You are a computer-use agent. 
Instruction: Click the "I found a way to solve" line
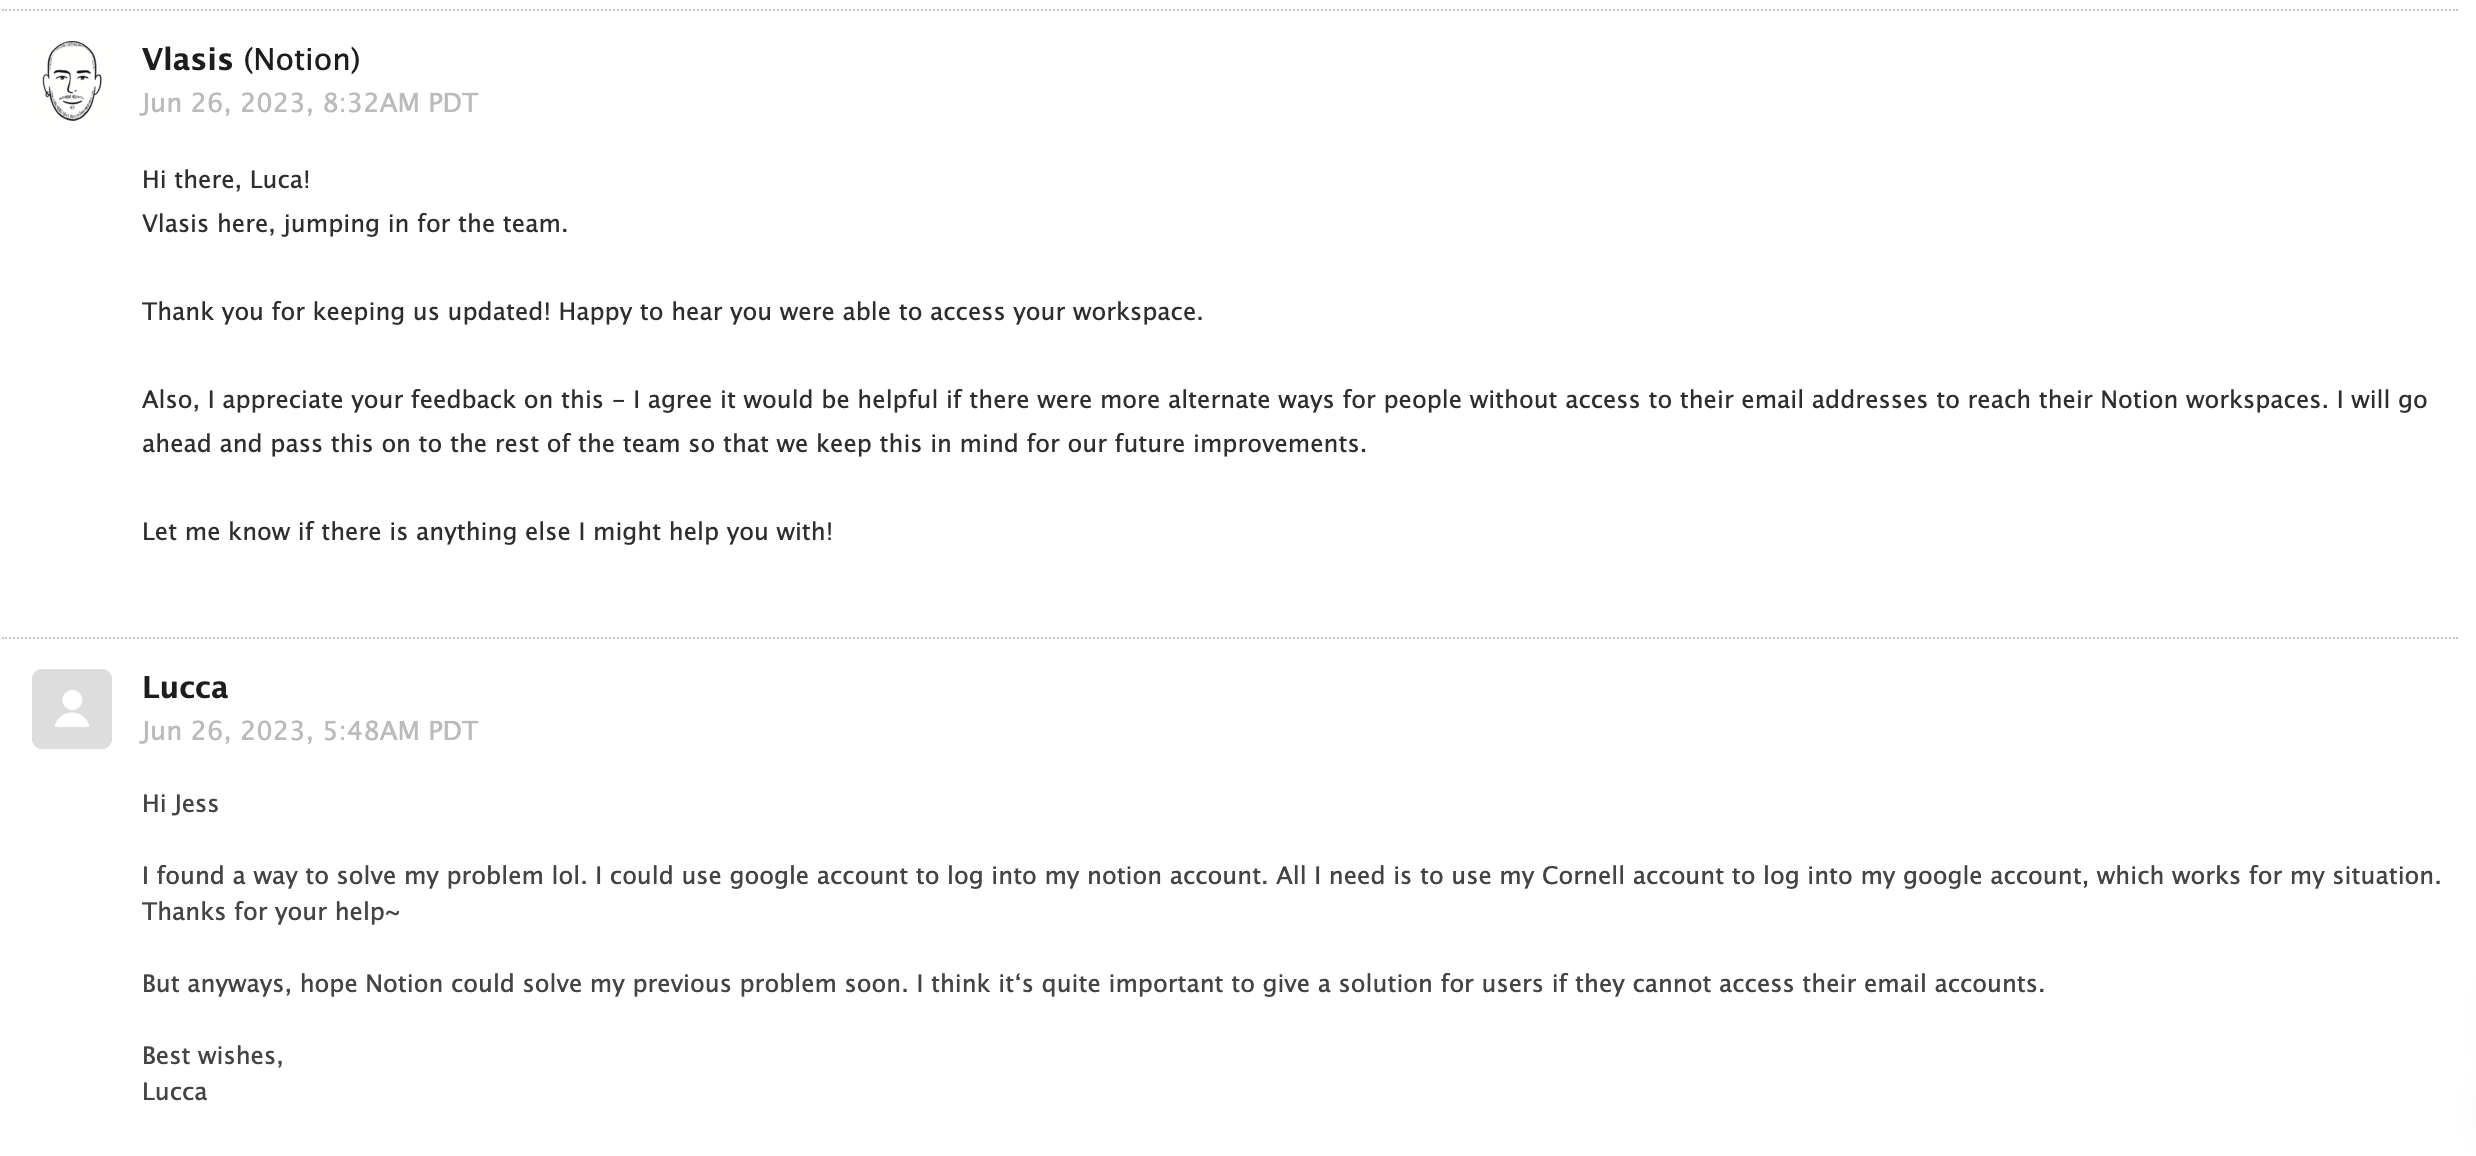(x=1291, y=876)
